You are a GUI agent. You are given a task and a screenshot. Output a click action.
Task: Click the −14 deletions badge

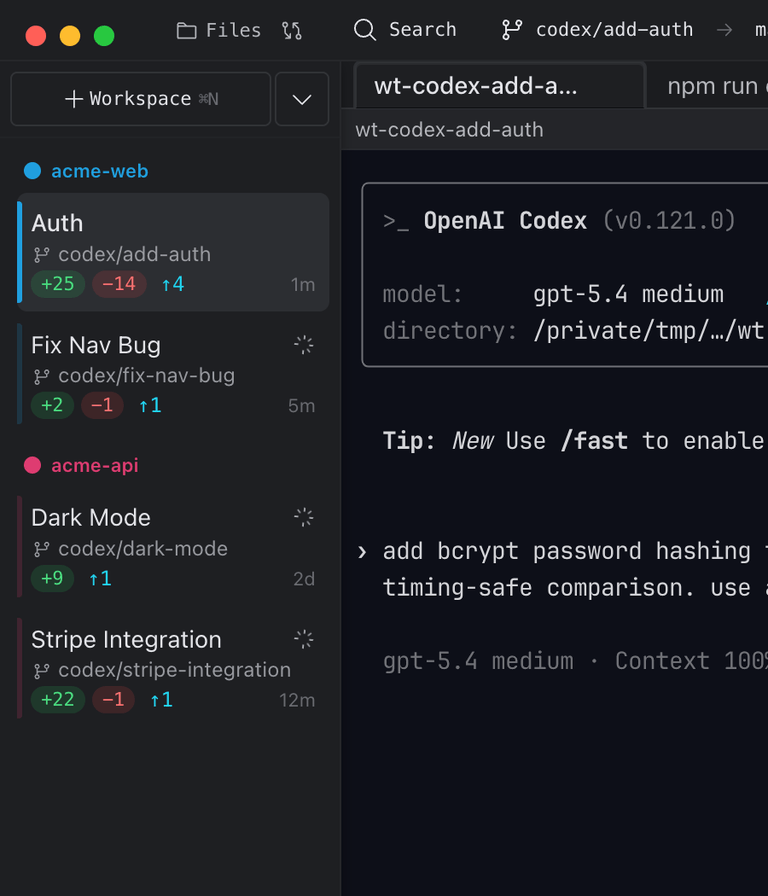tap(119, 284)
